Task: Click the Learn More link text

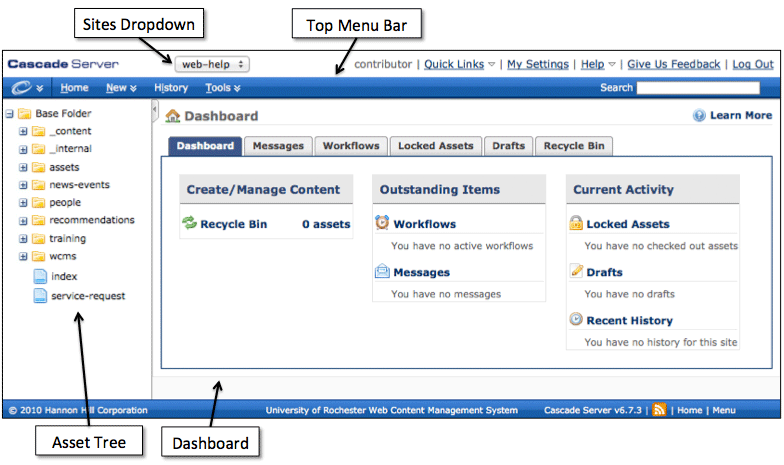Action: pos(741,116)
